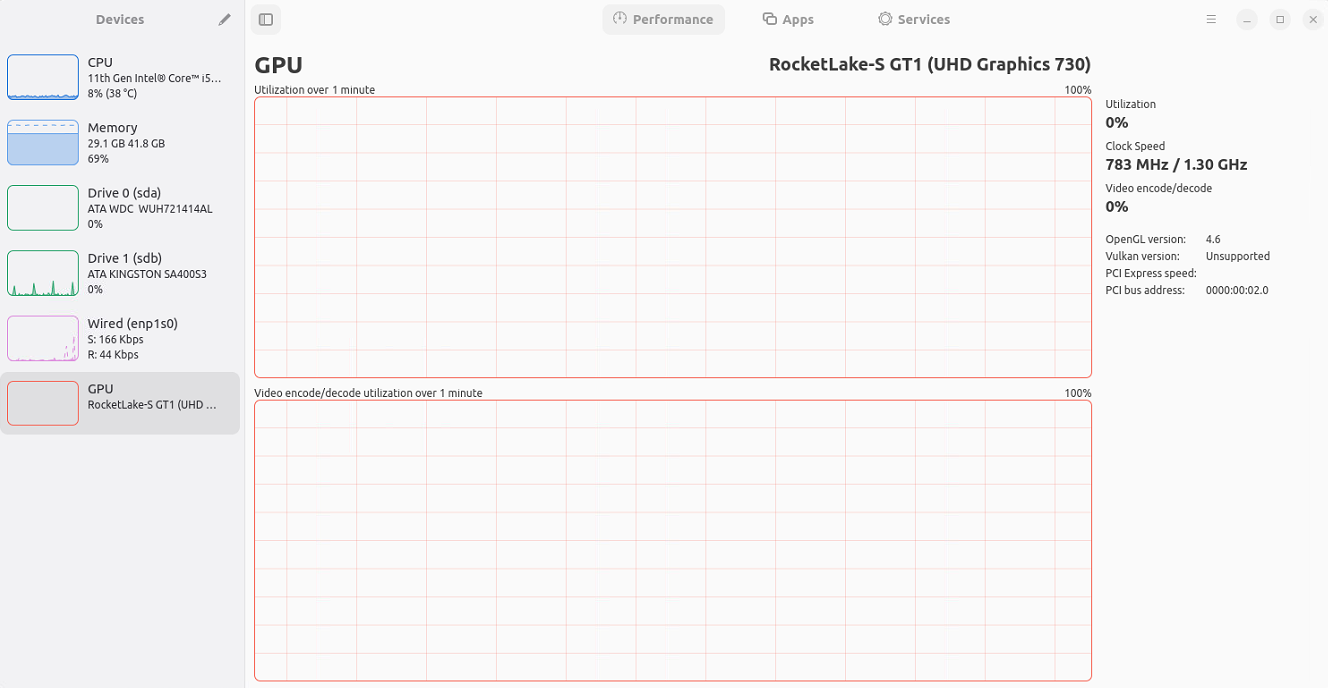Select Wired (enp1s0) network entry
Screen dimensions: 1328x688
120,338
